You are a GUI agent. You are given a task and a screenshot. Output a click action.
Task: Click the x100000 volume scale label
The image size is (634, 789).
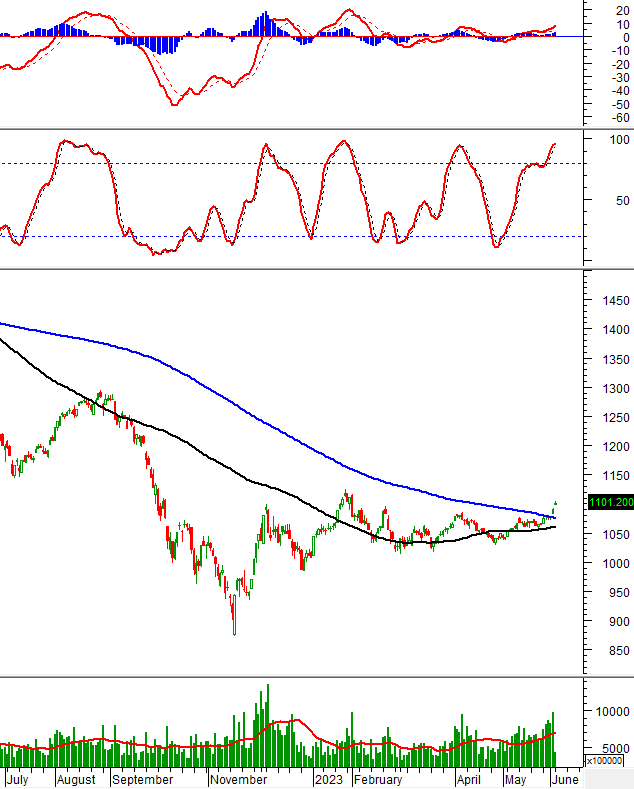(x=604, y=761)
